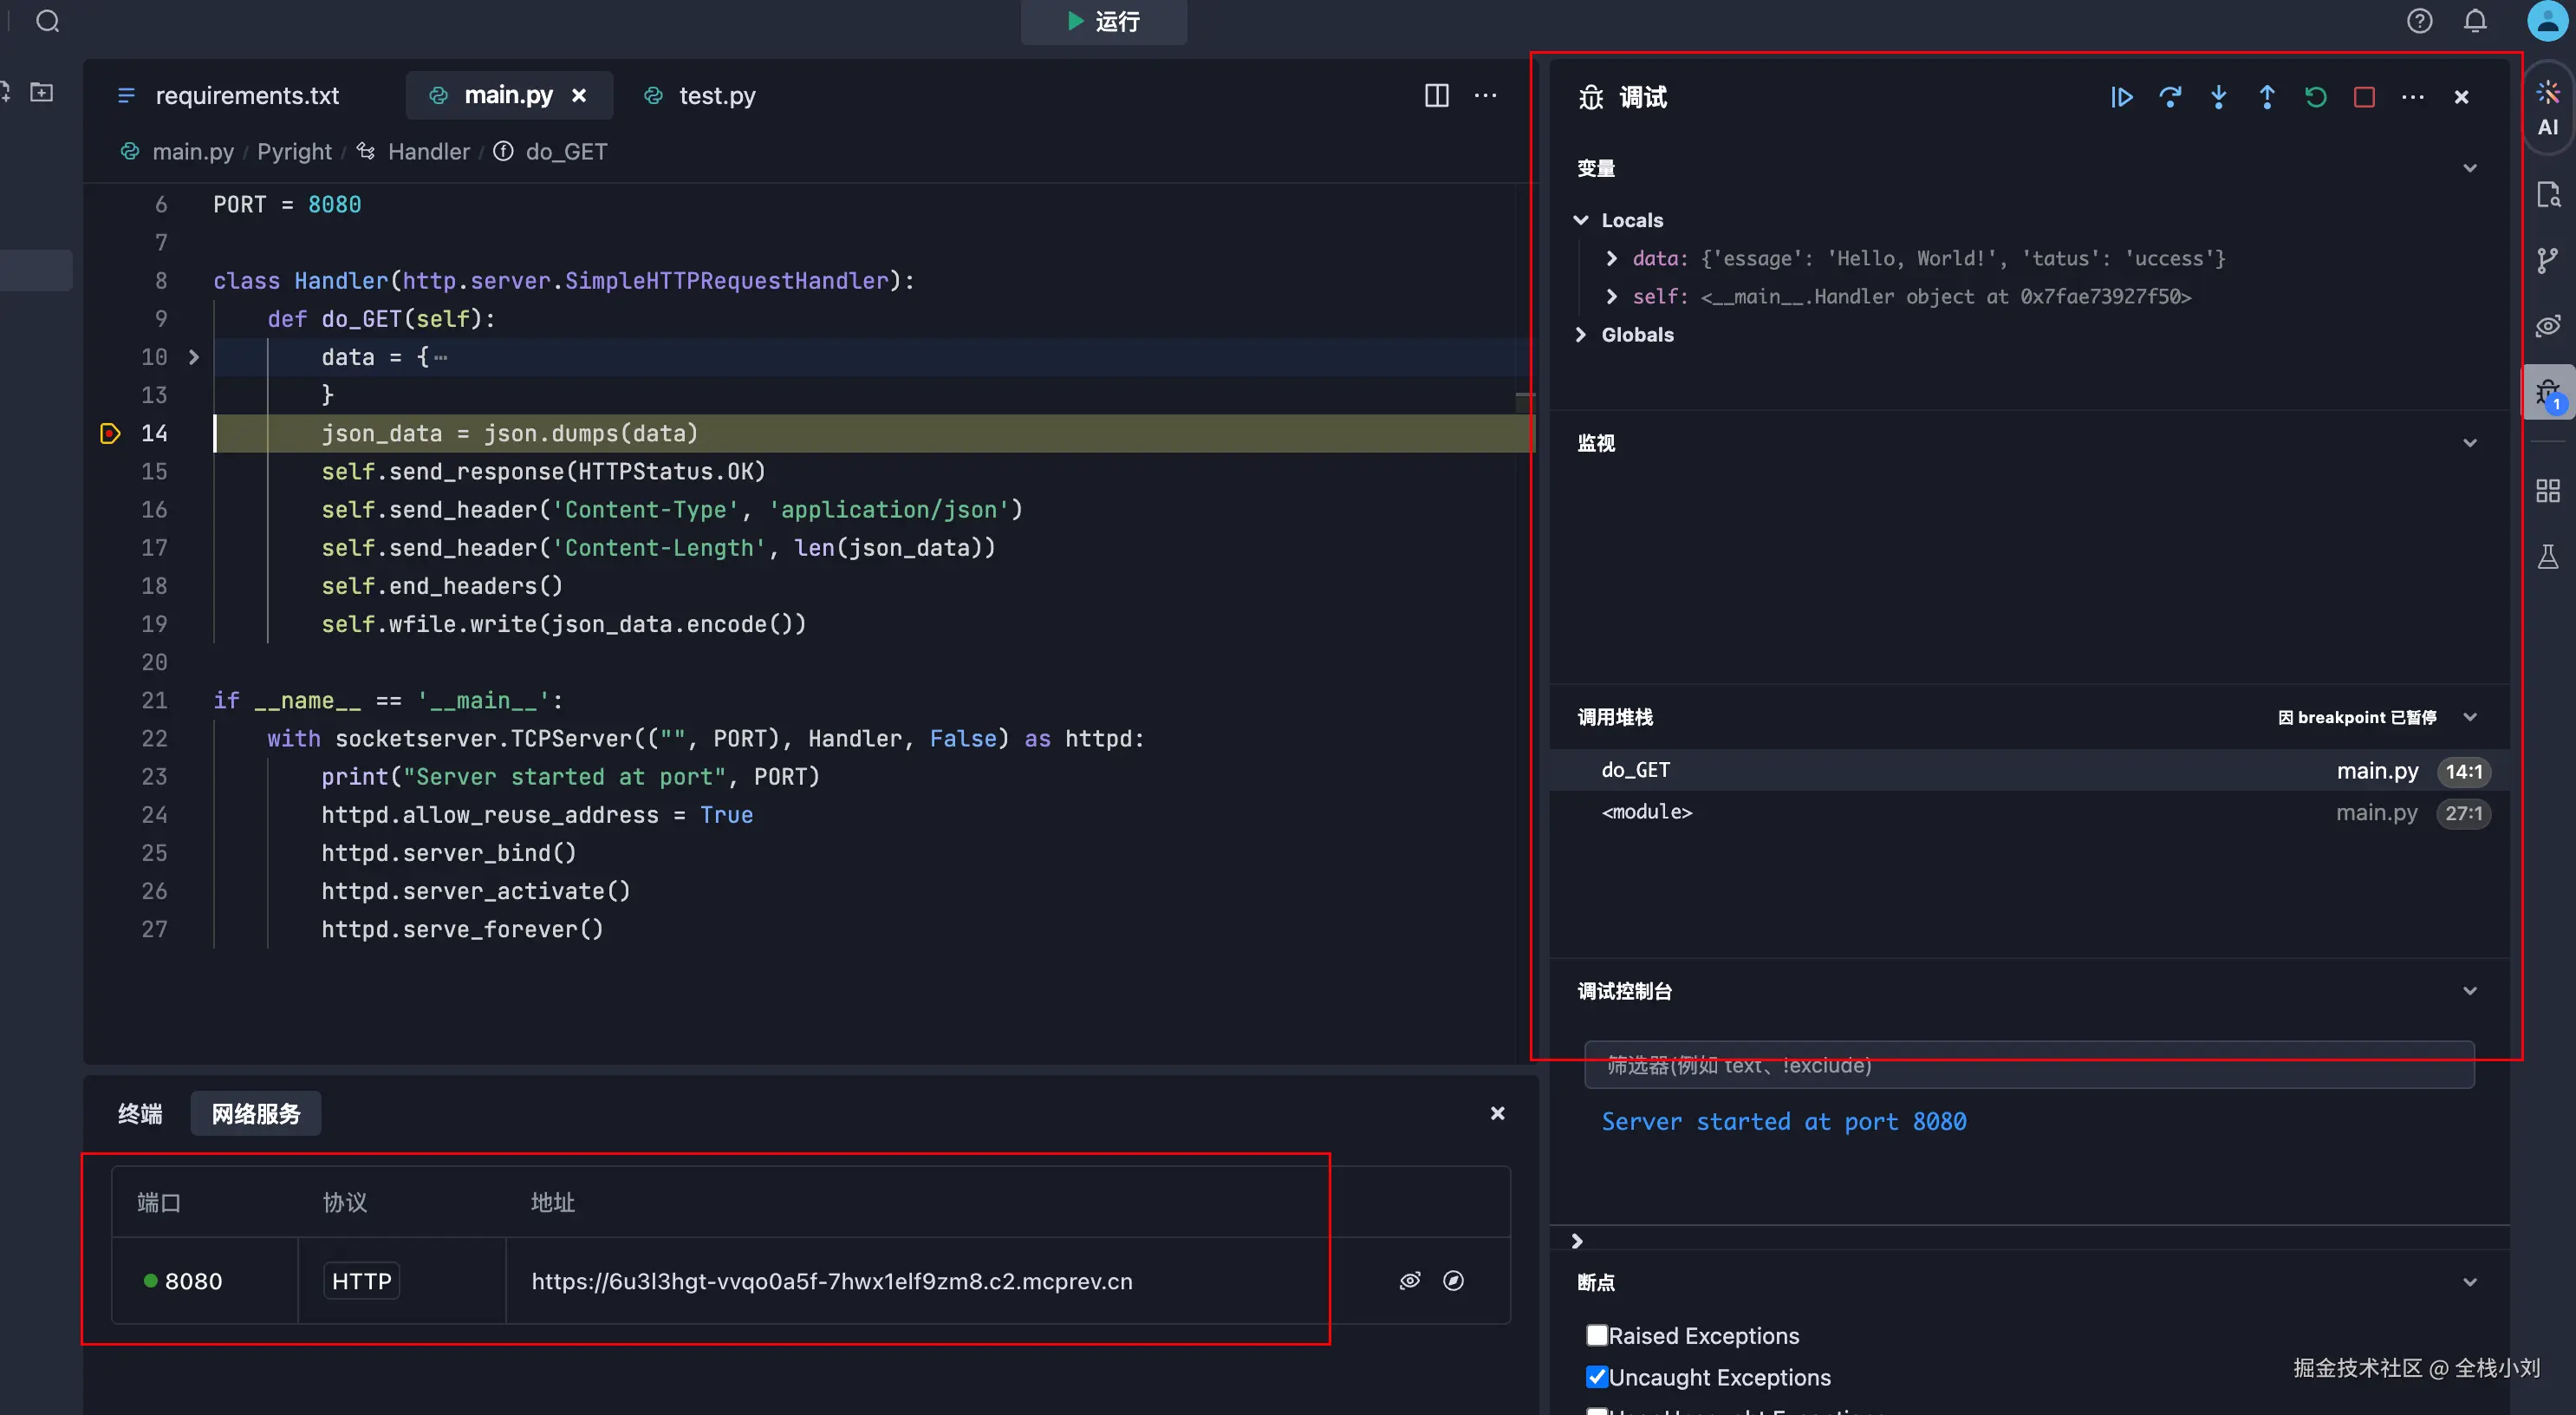Click the Step Over debug icon
Viewport: 2576px width, 1415px height.
pos(2170,97)
